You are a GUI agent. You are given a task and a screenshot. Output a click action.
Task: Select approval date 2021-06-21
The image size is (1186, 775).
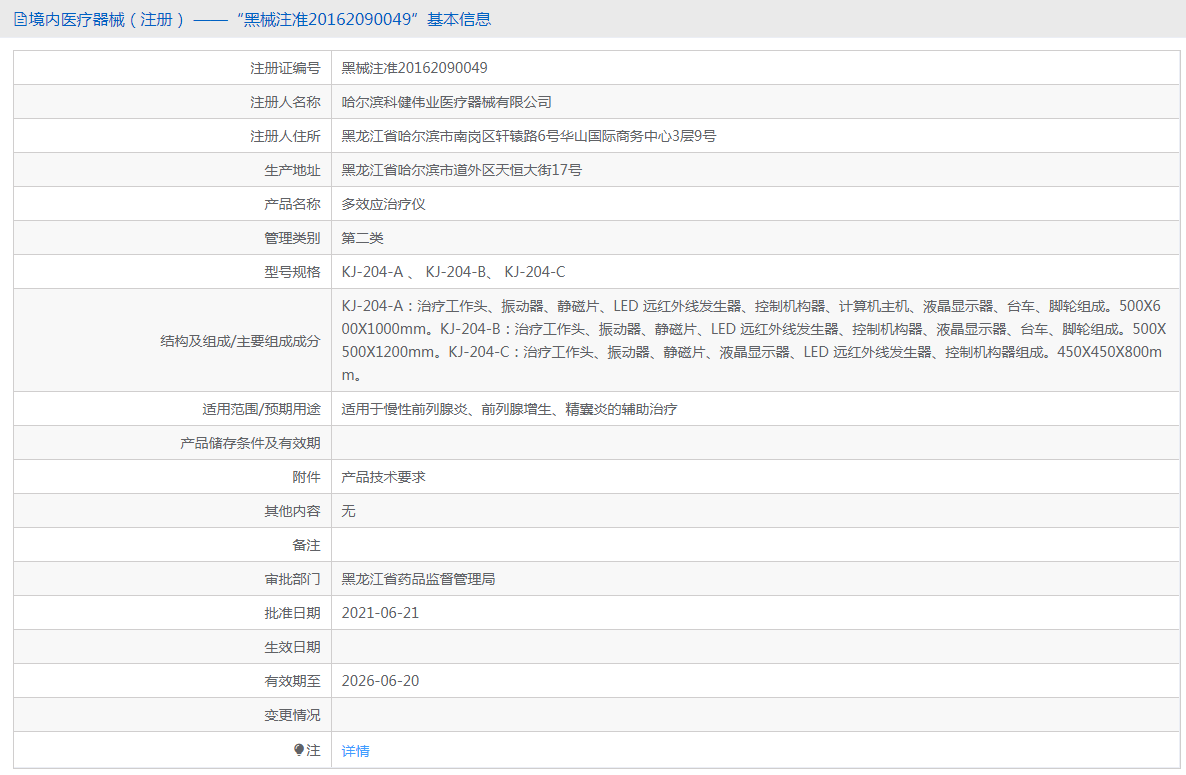380,613
